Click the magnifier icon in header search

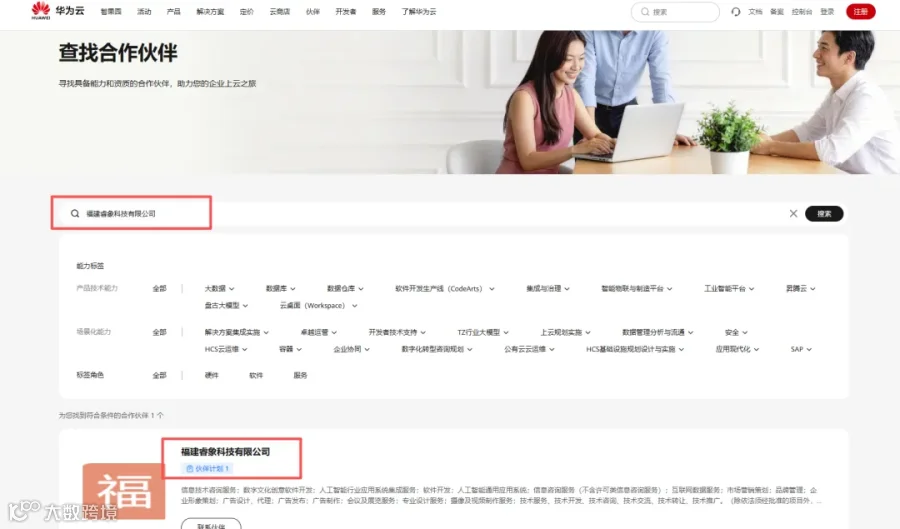point(645,11)
